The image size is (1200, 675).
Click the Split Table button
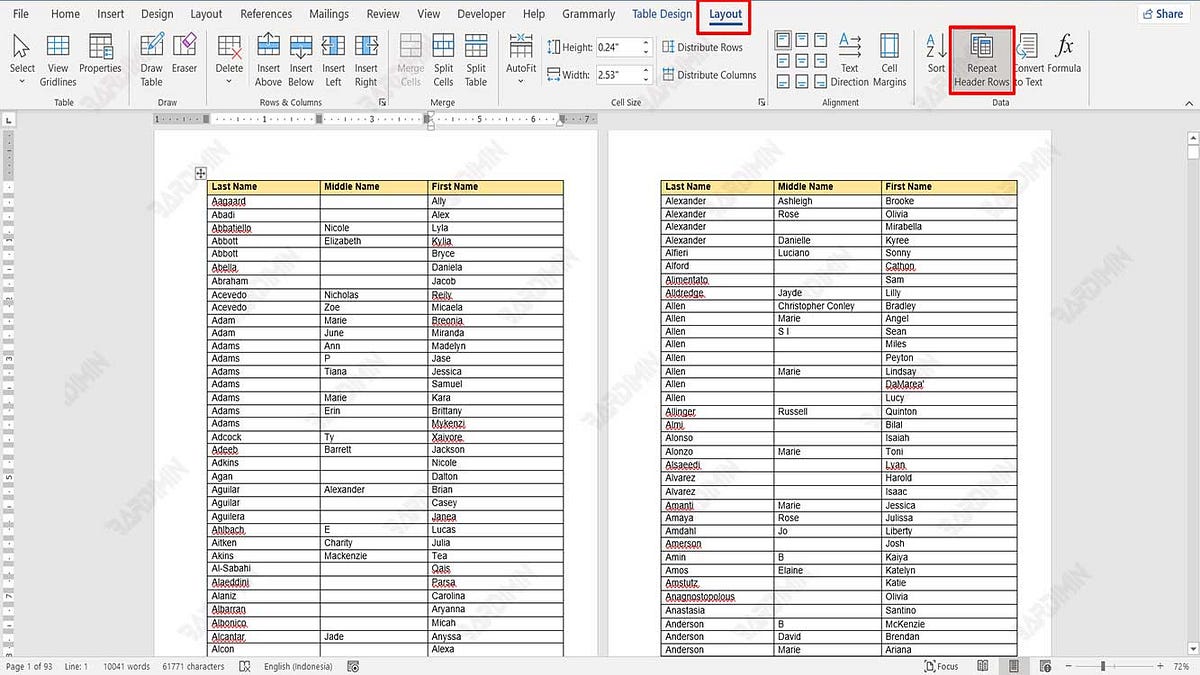pyautogui.click(x=476, y=60)
